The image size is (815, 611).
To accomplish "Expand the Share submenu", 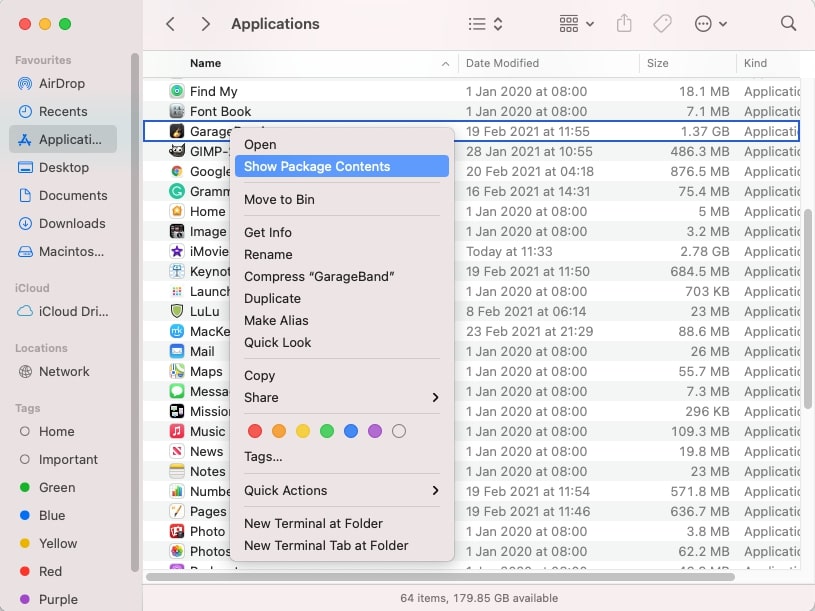I will click(341, 397).
